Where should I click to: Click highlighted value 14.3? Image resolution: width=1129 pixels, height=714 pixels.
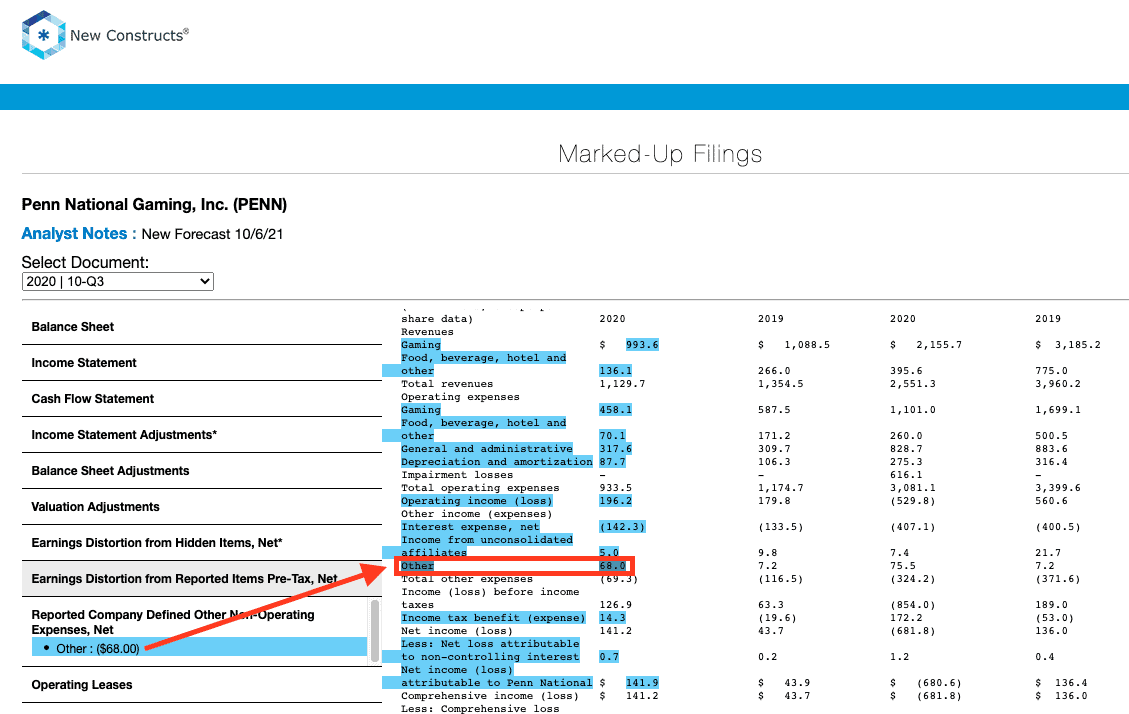coord(612,618)
